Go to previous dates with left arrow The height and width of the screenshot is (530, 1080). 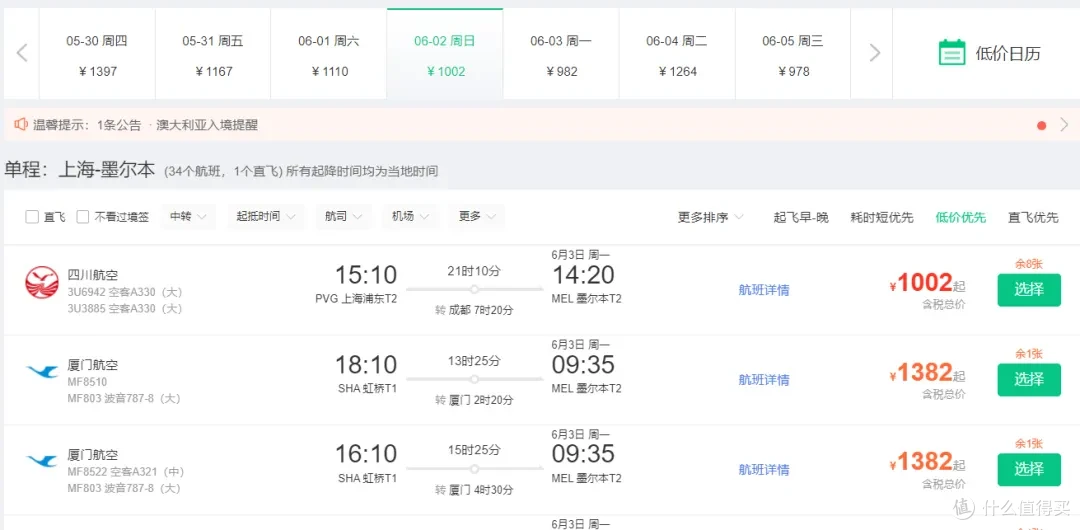tap(21, 54)
